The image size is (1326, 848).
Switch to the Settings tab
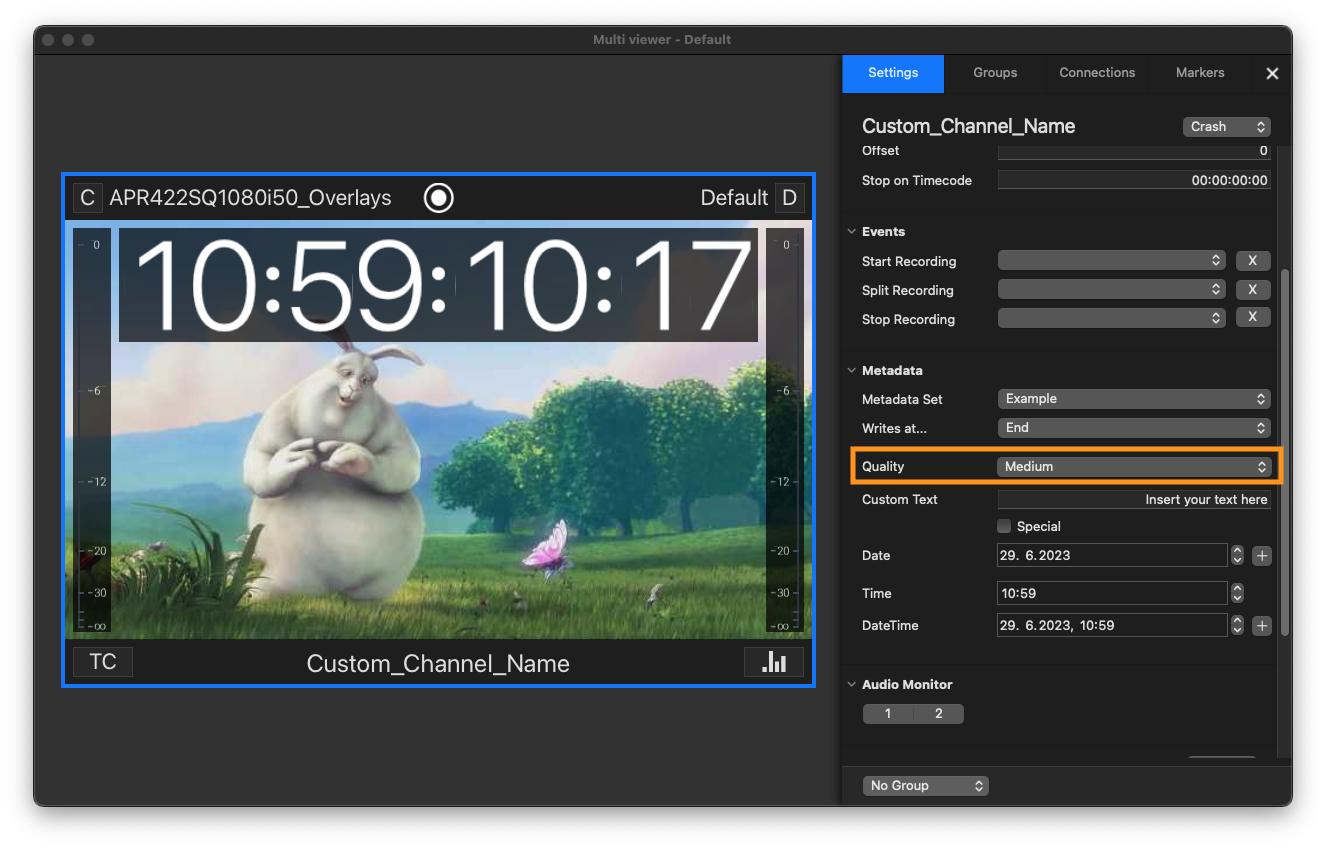(893, 73)
